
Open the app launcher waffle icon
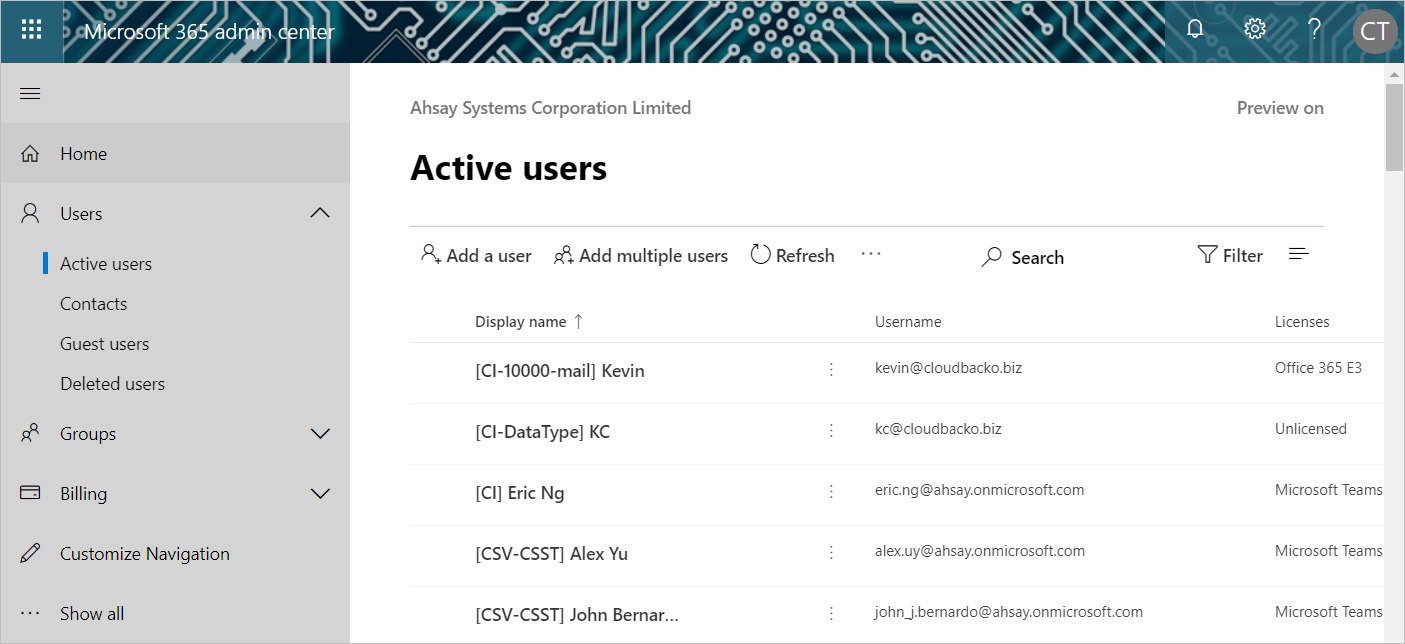point(31,30)
